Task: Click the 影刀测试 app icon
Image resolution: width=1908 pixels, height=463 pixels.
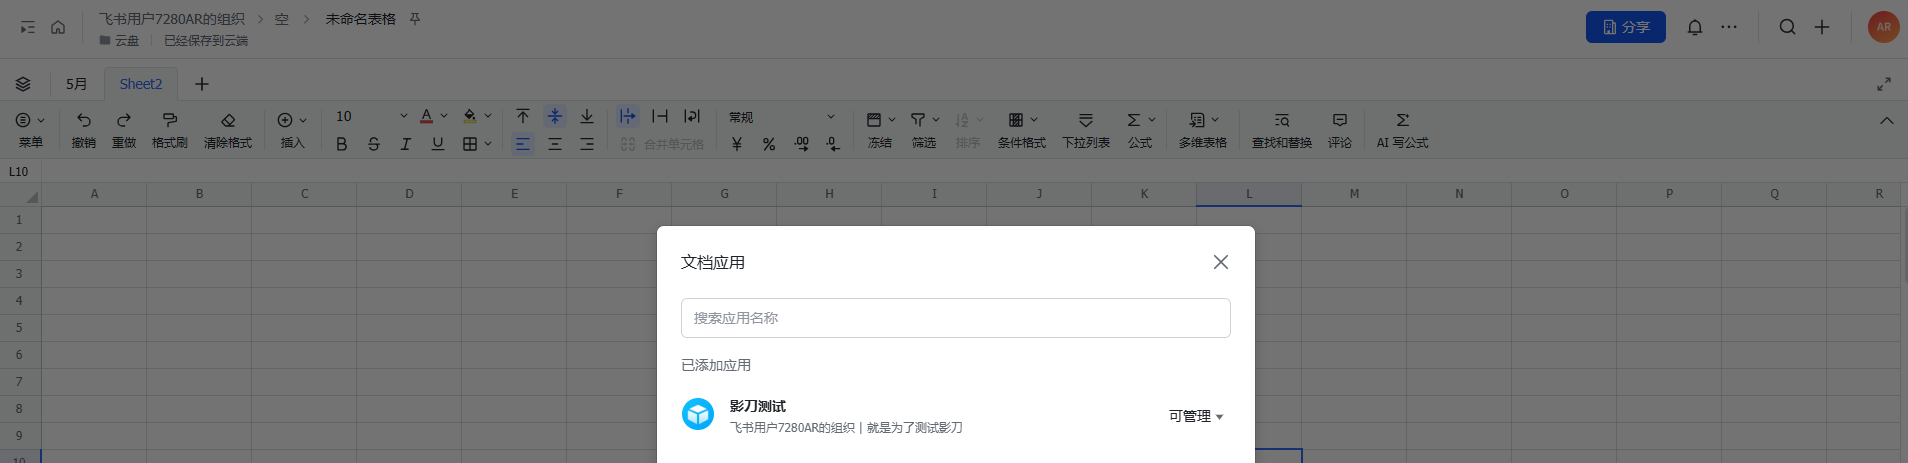Action: 698,414
